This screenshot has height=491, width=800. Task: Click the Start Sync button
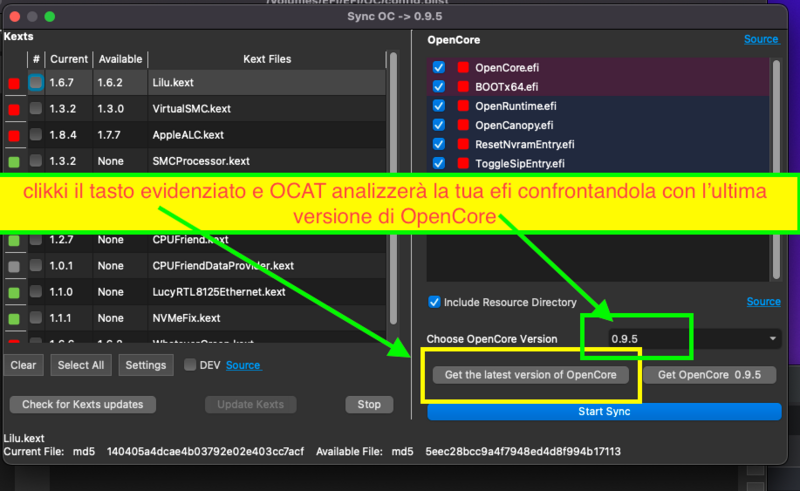604,411
